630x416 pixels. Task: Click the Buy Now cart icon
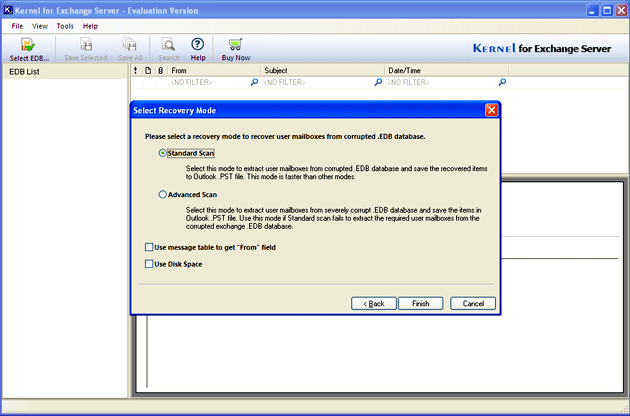pos(235,44)
